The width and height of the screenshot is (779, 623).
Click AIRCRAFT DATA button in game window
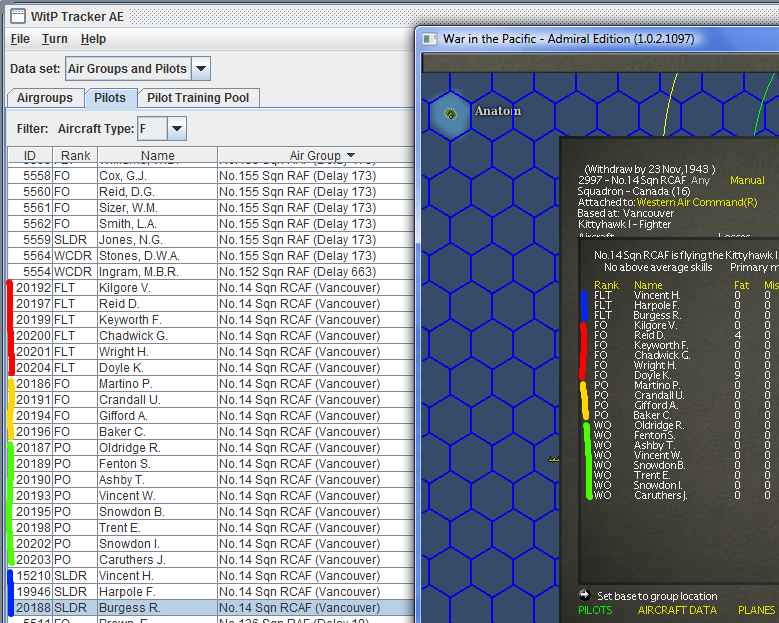click(677, 610)
